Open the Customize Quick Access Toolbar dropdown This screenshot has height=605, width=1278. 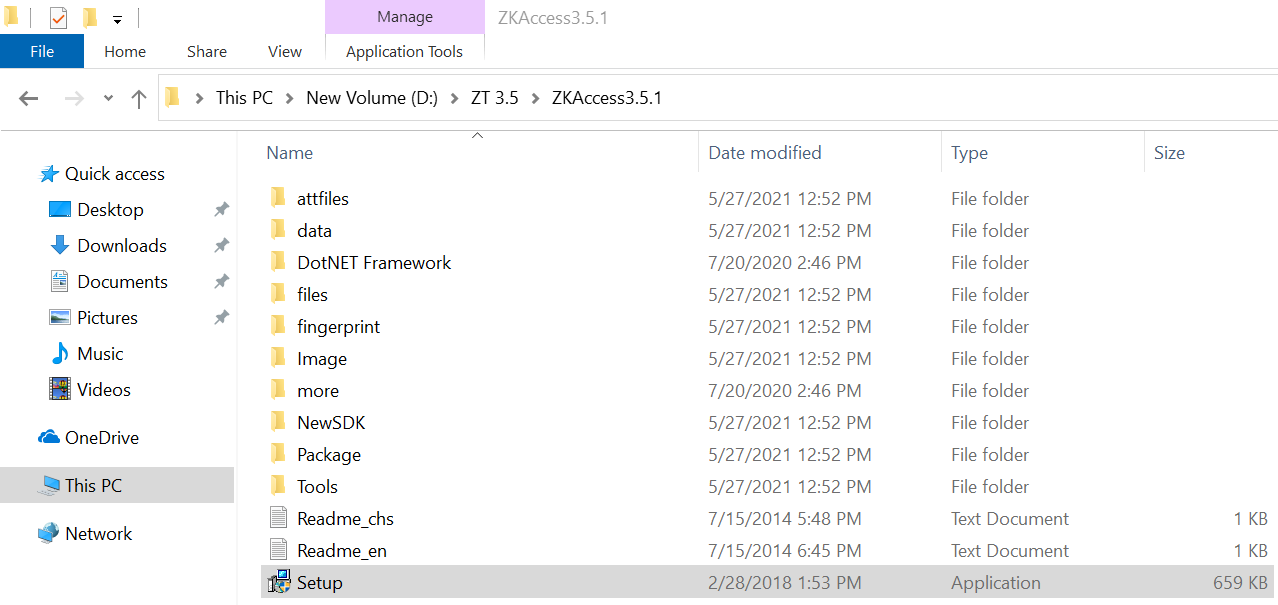(117, 17)
